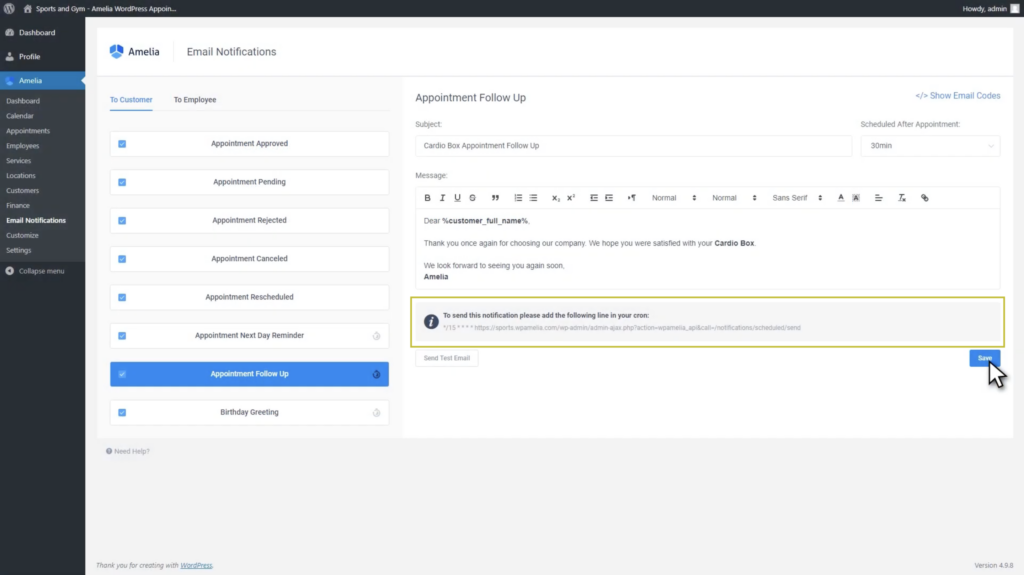Switch to the To Customer tab
1024x575 pixels.
[131, 100]
